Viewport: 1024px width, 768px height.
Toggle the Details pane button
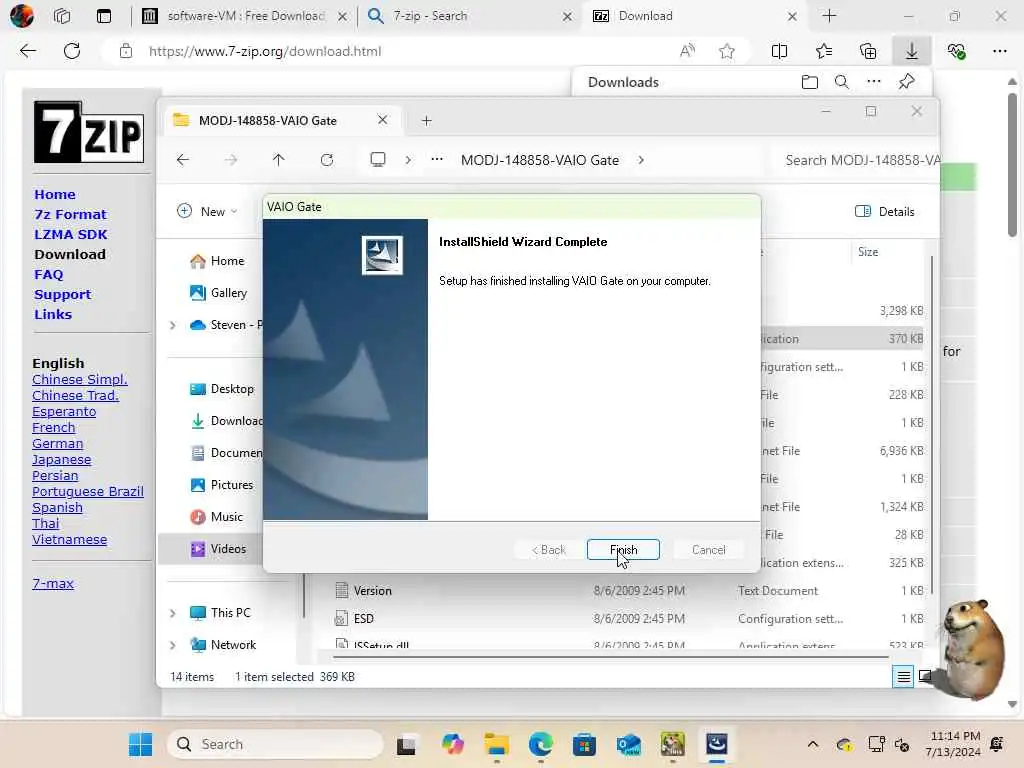click(x=884, y=211)
